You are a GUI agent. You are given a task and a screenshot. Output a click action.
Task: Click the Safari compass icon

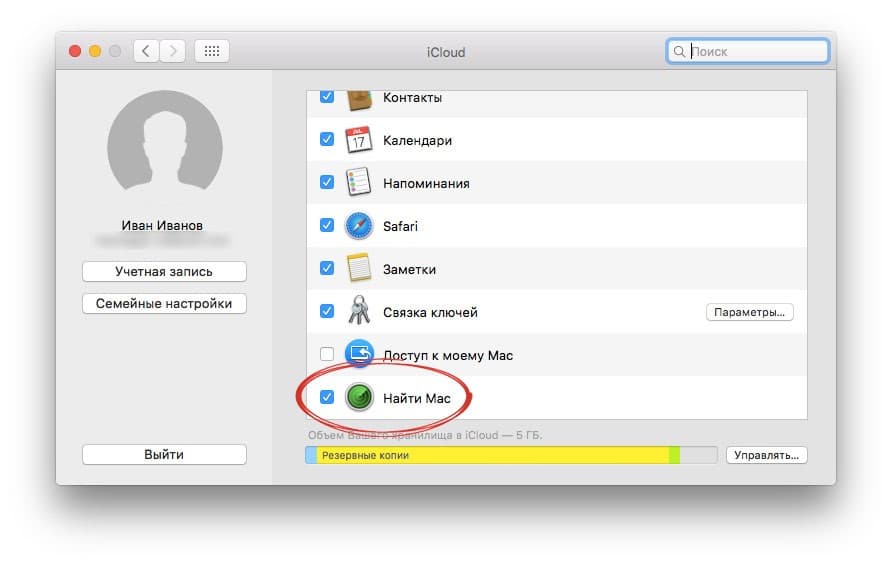(x=358, y=226)
